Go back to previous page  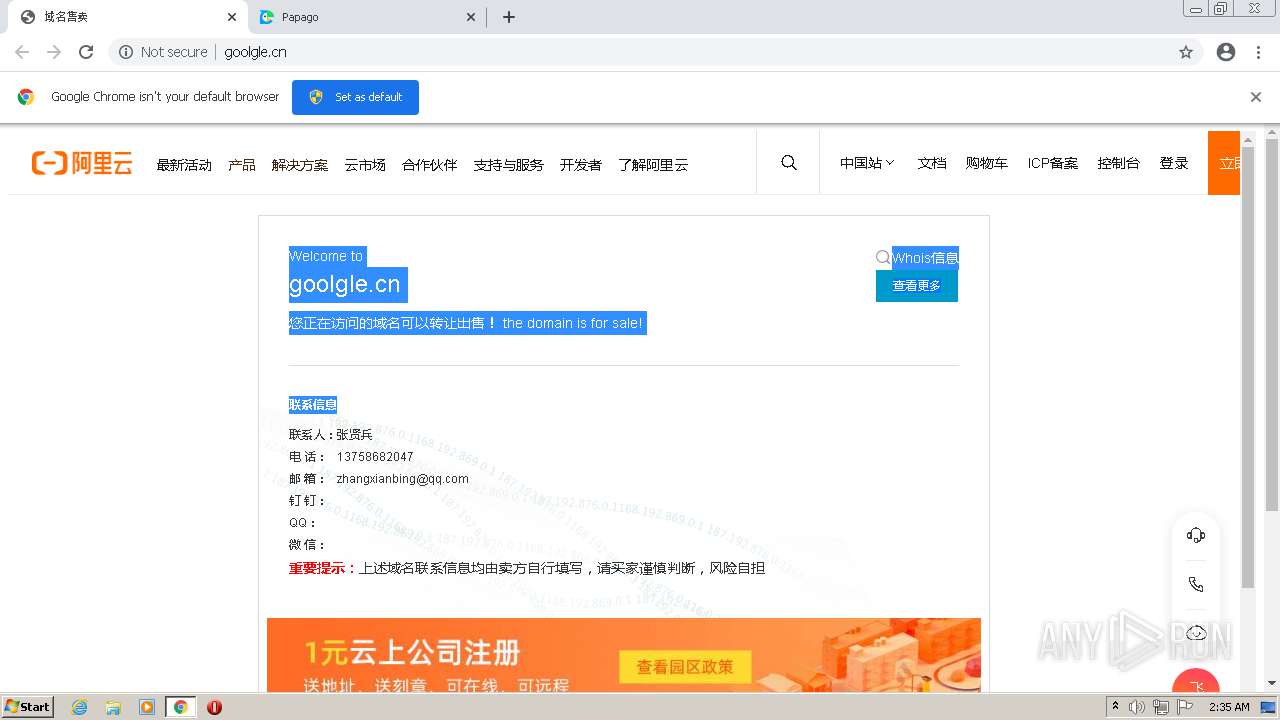point(22,52)
